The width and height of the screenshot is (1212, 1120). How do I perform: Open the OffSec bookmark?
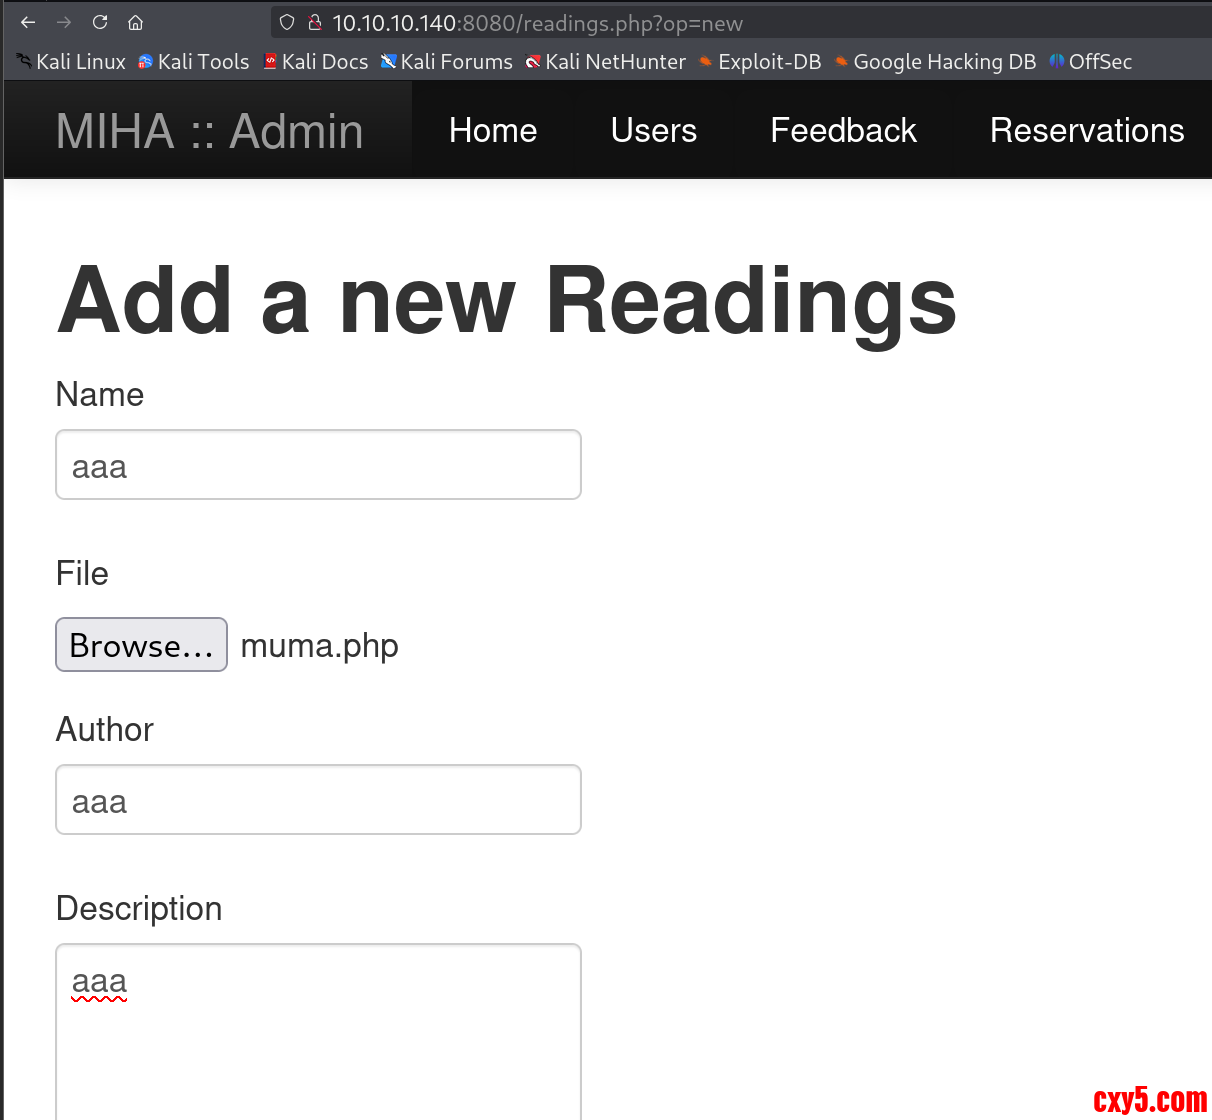[x=1091, y=62]
